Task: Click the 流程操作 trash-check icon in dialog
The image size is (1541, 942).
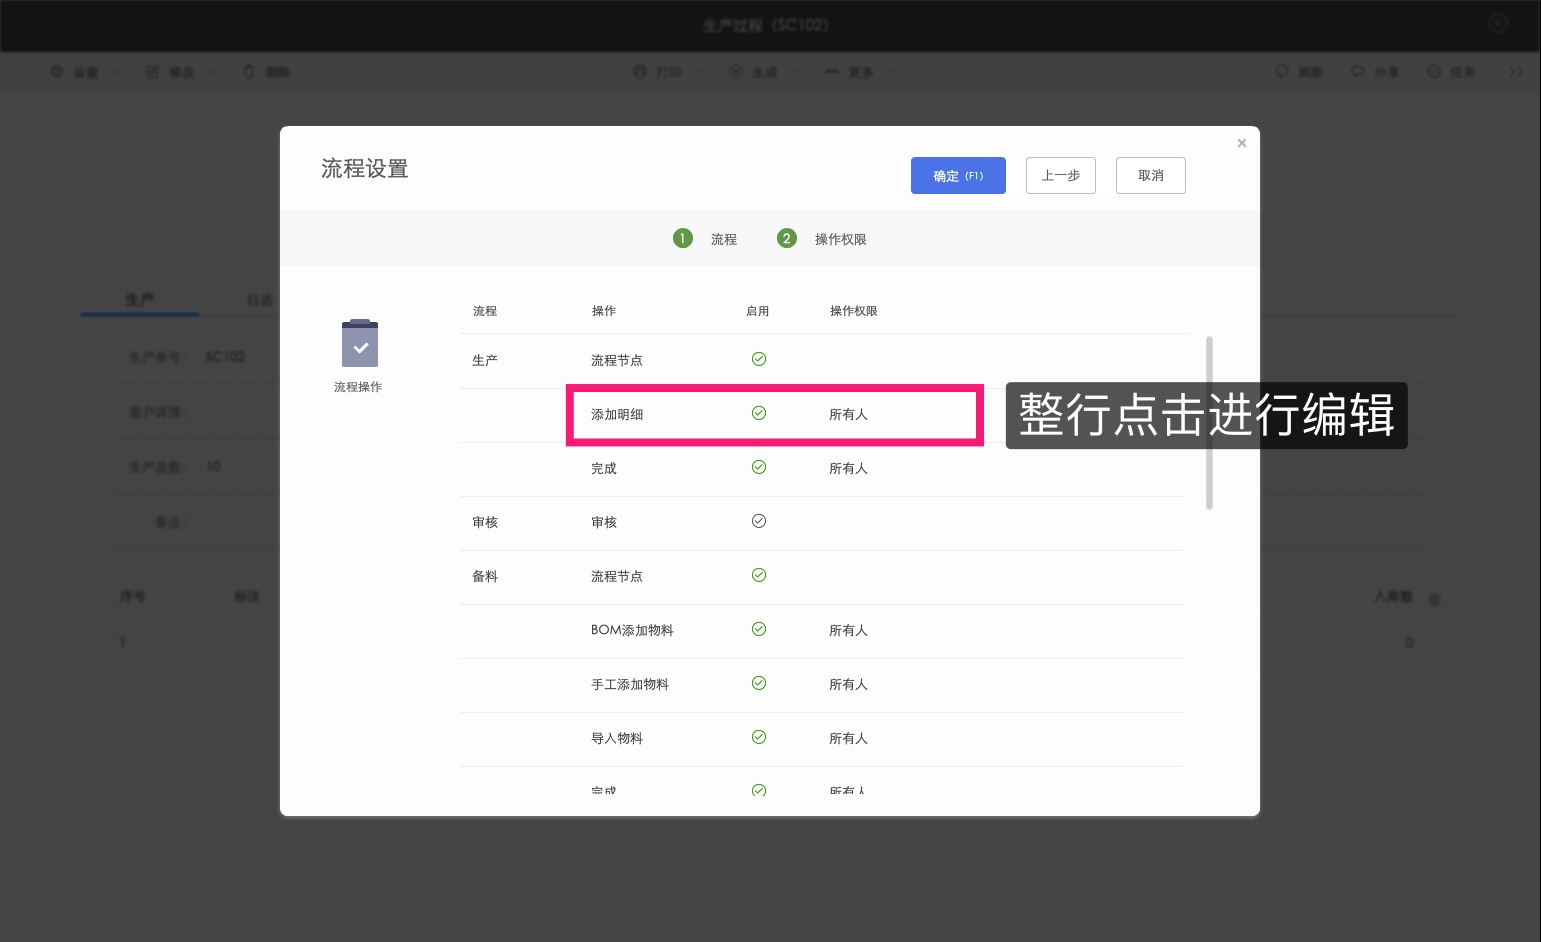Action: (358, 343)
